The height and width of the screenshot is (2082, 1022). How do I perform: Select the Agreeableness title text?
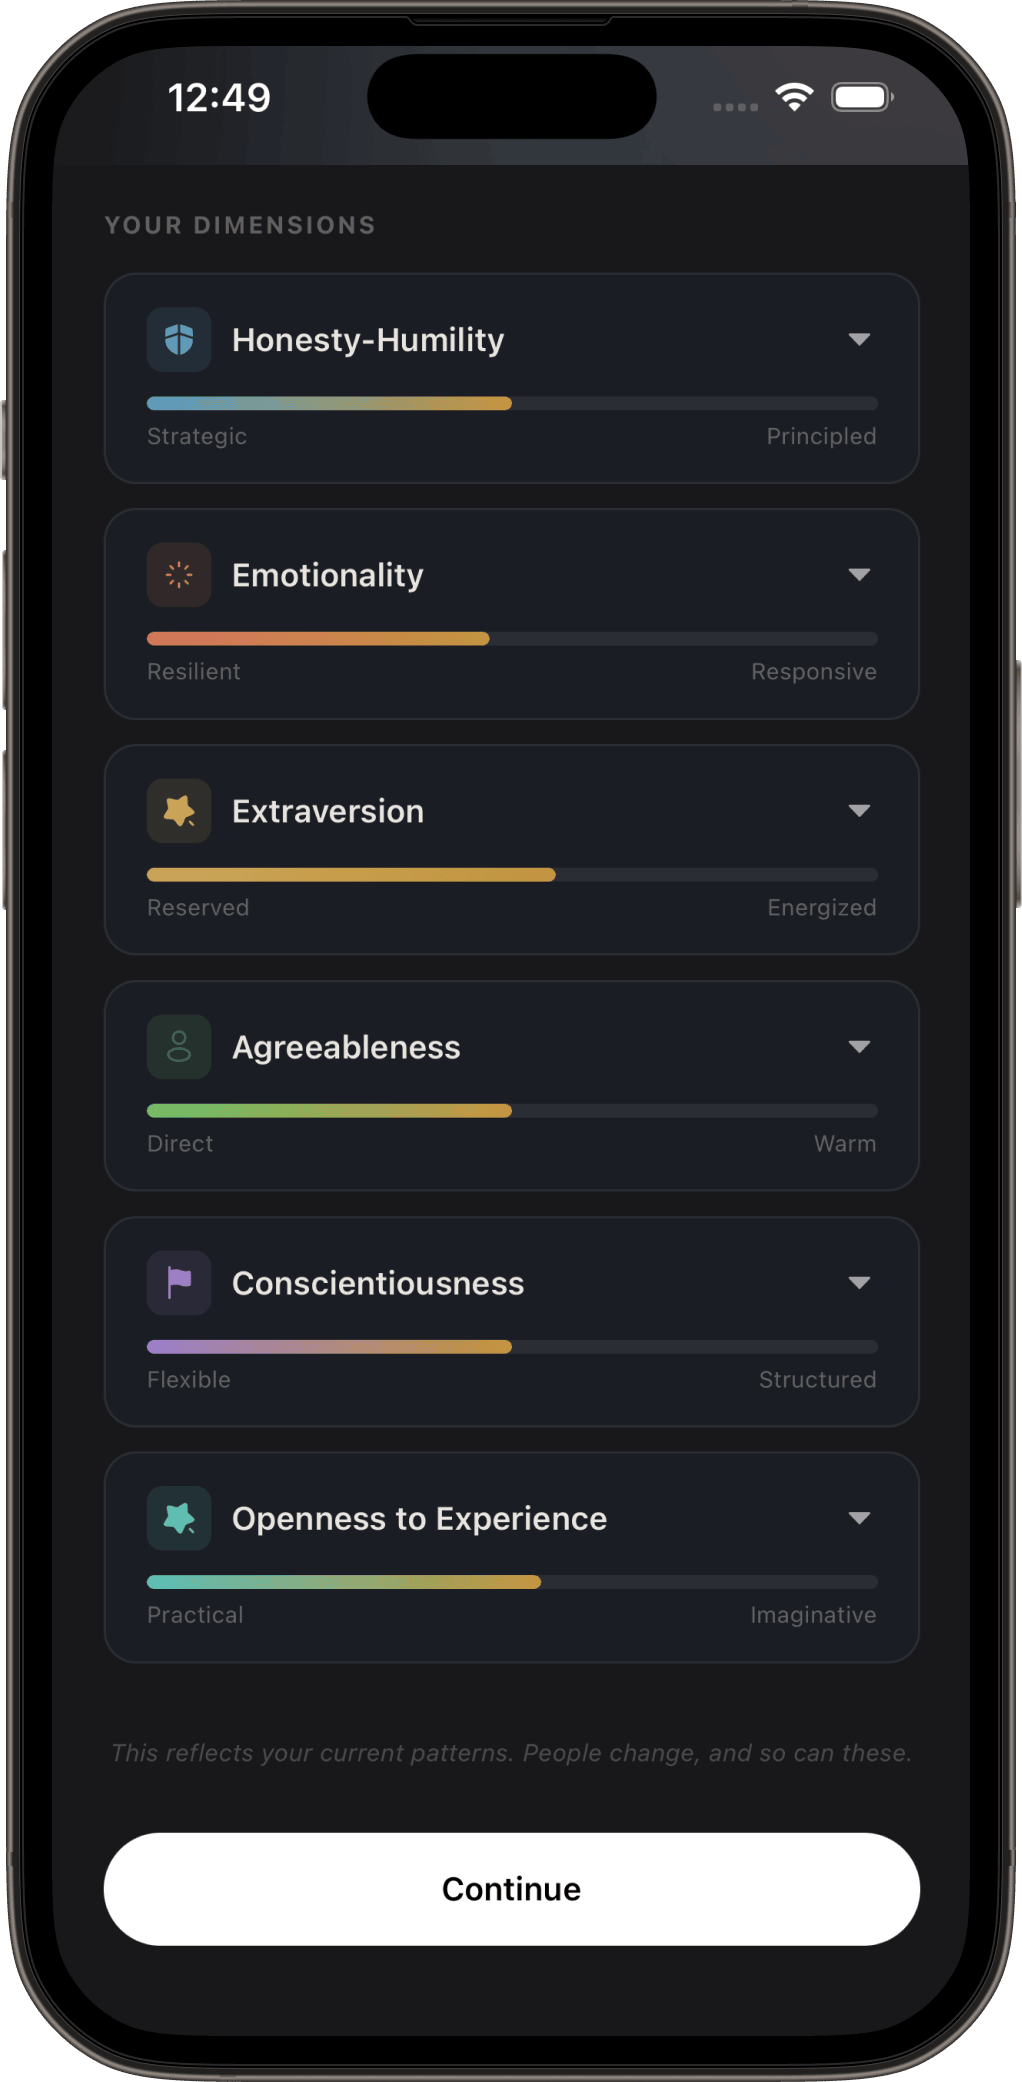pyautogui.click(x=346, y=1047)
